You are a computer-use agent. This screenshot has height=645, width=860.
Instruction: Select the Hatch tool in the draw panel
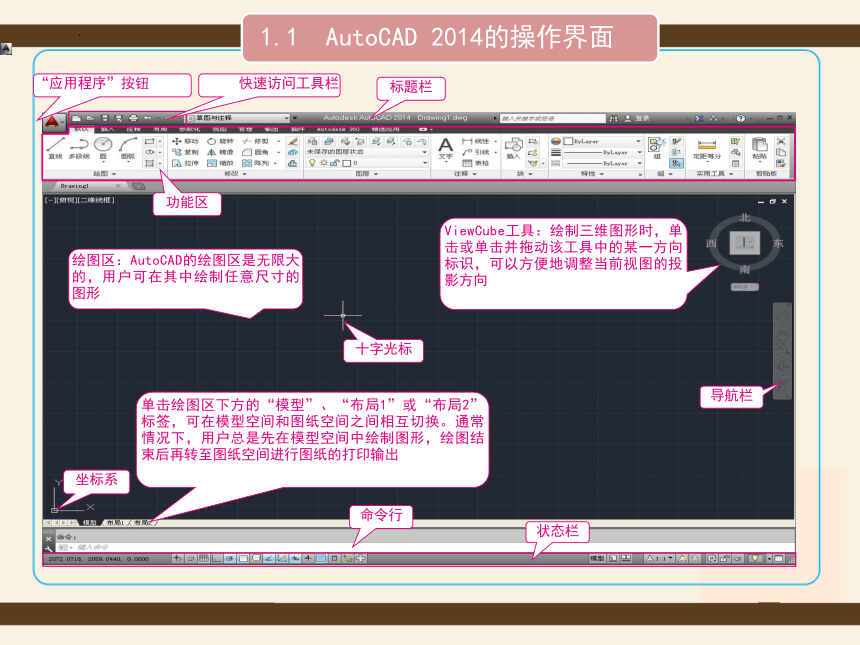(x=149, y=163)
